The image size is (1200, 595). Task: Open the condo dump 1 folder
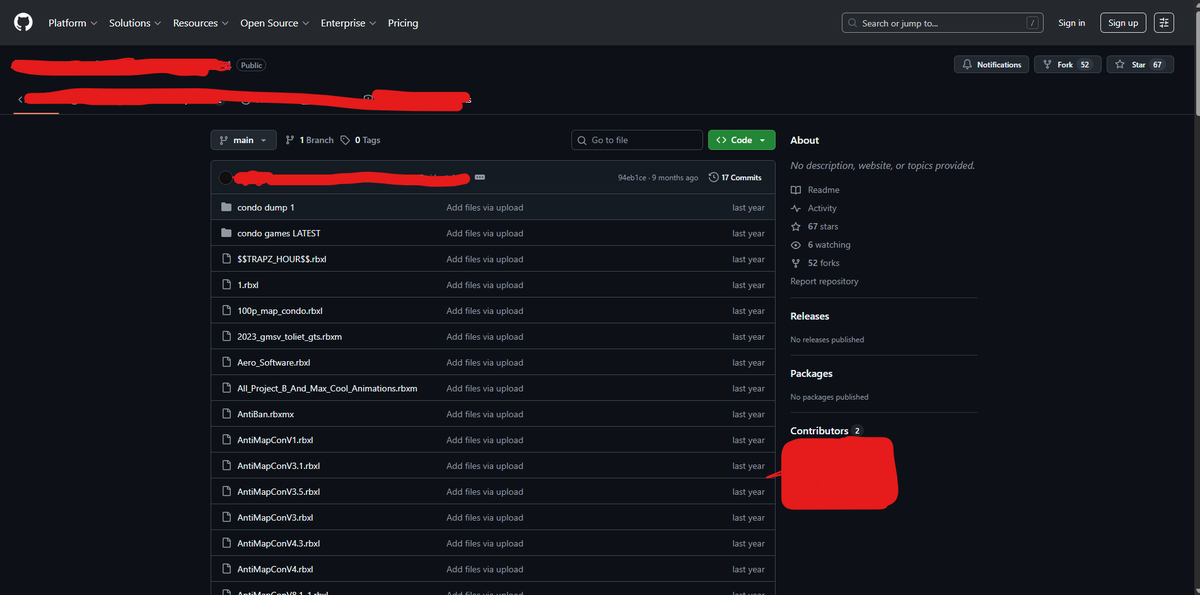click(x=266, y=208)
